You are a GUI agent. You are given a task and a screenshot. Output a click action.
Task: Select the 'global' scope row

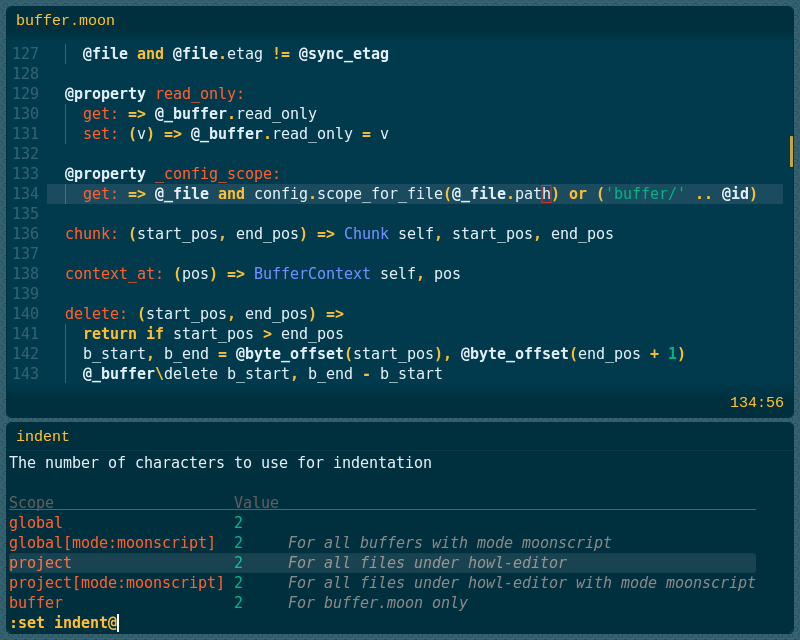pos(36,522)
